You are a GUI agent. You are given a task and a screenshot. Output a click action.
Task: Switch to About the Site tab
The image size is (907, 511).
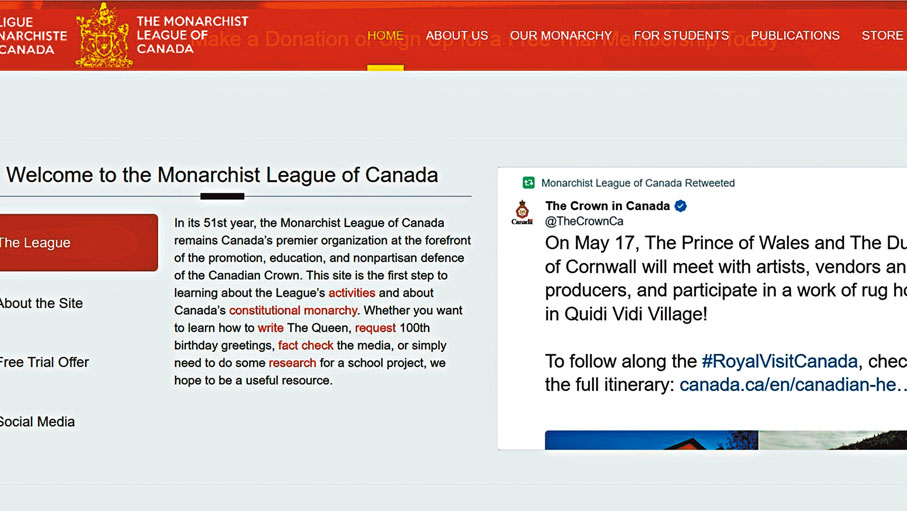[x=42, y=303]
